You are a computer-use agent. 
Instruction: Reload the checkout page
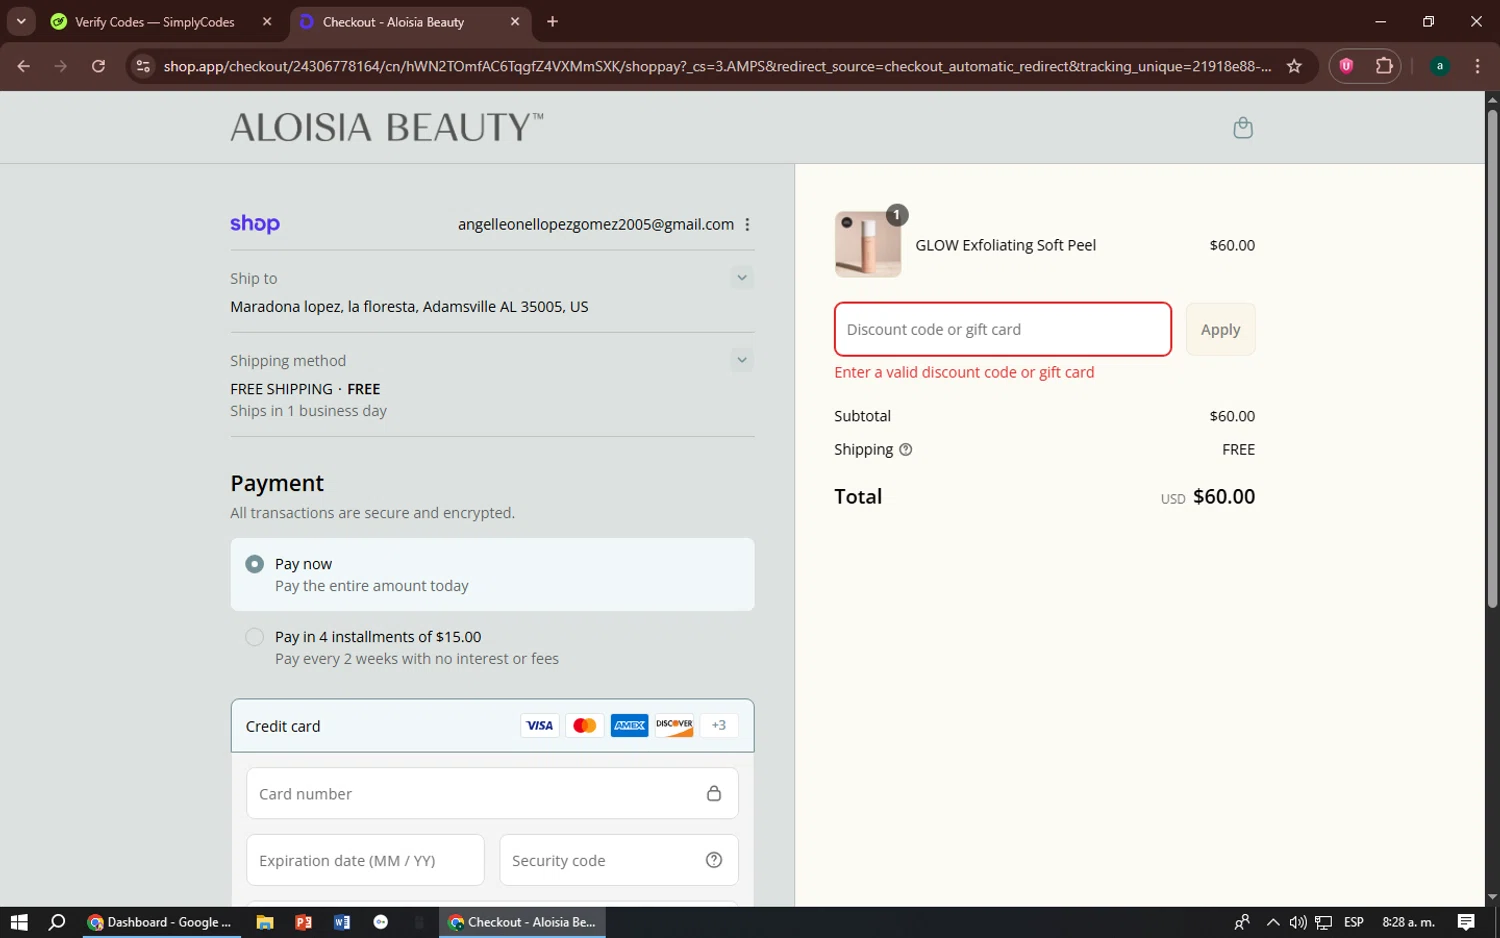coord(98,66)
